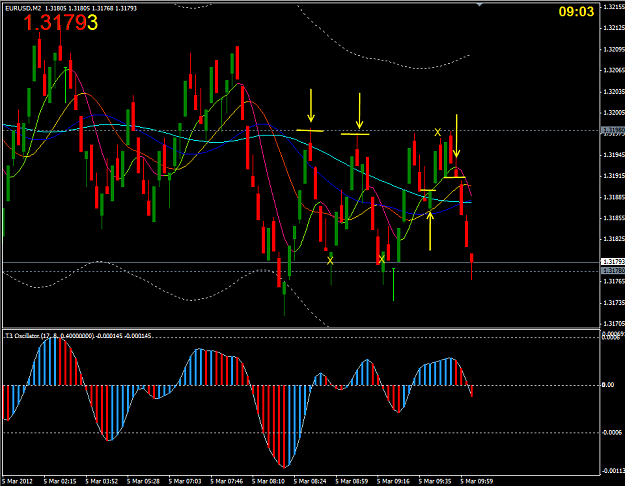Click the 5 Mar 09:16 time axis label
Screen dimensions: 625x486
(x=393, y=481)
